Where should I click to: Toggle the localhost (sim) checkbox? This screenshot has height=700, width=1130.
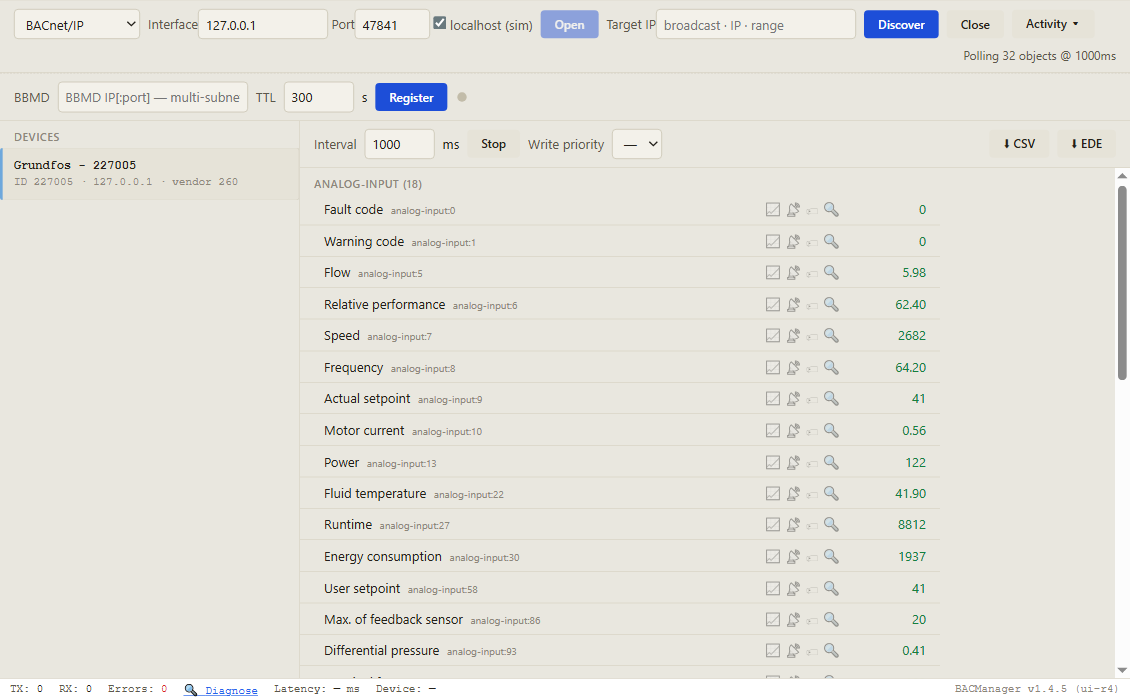coord(440,23)
